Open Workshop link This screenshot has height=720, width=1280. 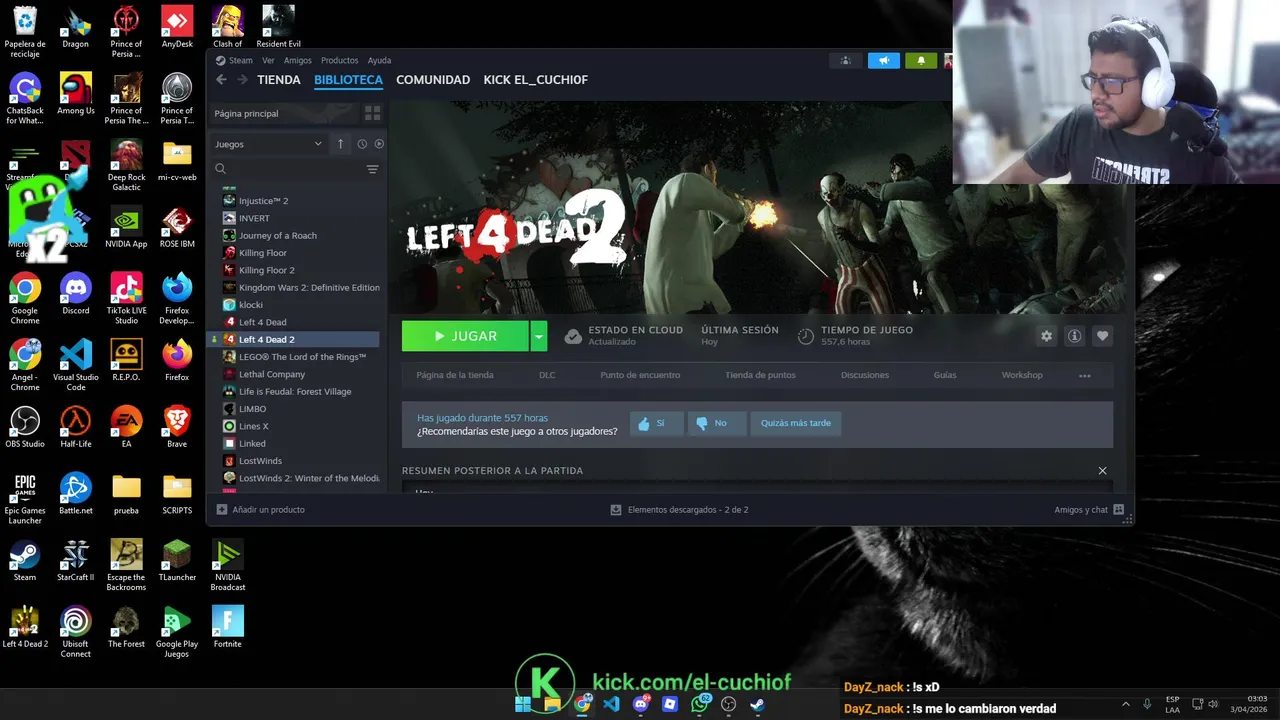(1022, 375)
